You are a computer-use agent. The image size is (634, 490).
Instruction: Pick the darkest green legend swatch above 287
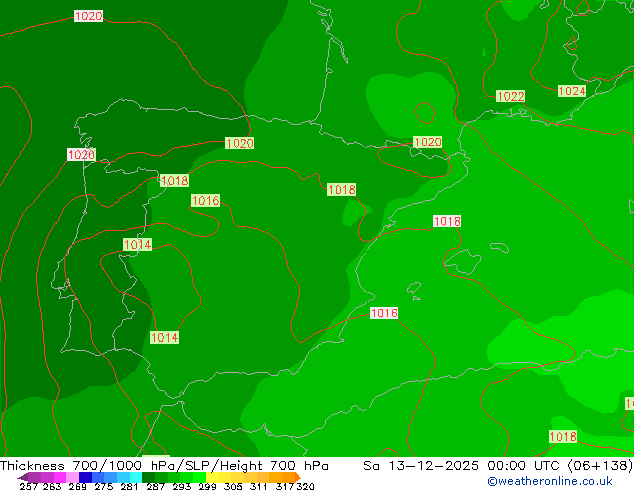tap(148, 477)
